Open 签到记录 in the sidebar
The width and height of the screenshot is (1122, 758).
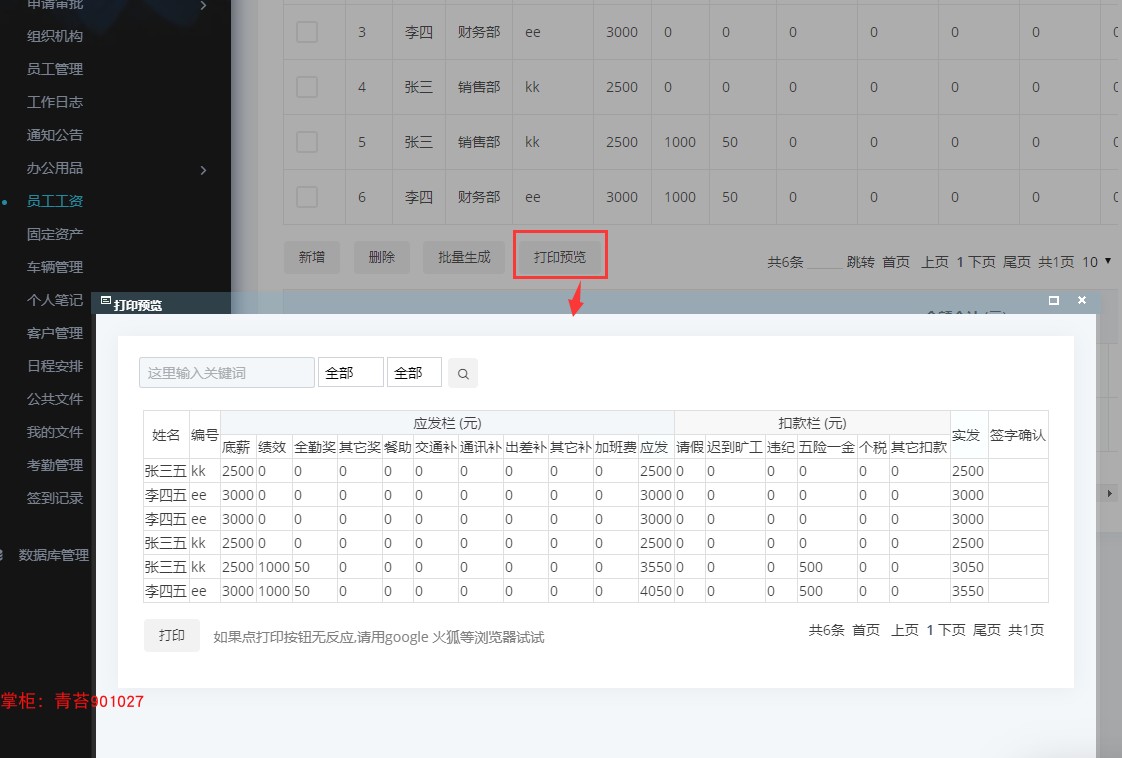(55, 498)
